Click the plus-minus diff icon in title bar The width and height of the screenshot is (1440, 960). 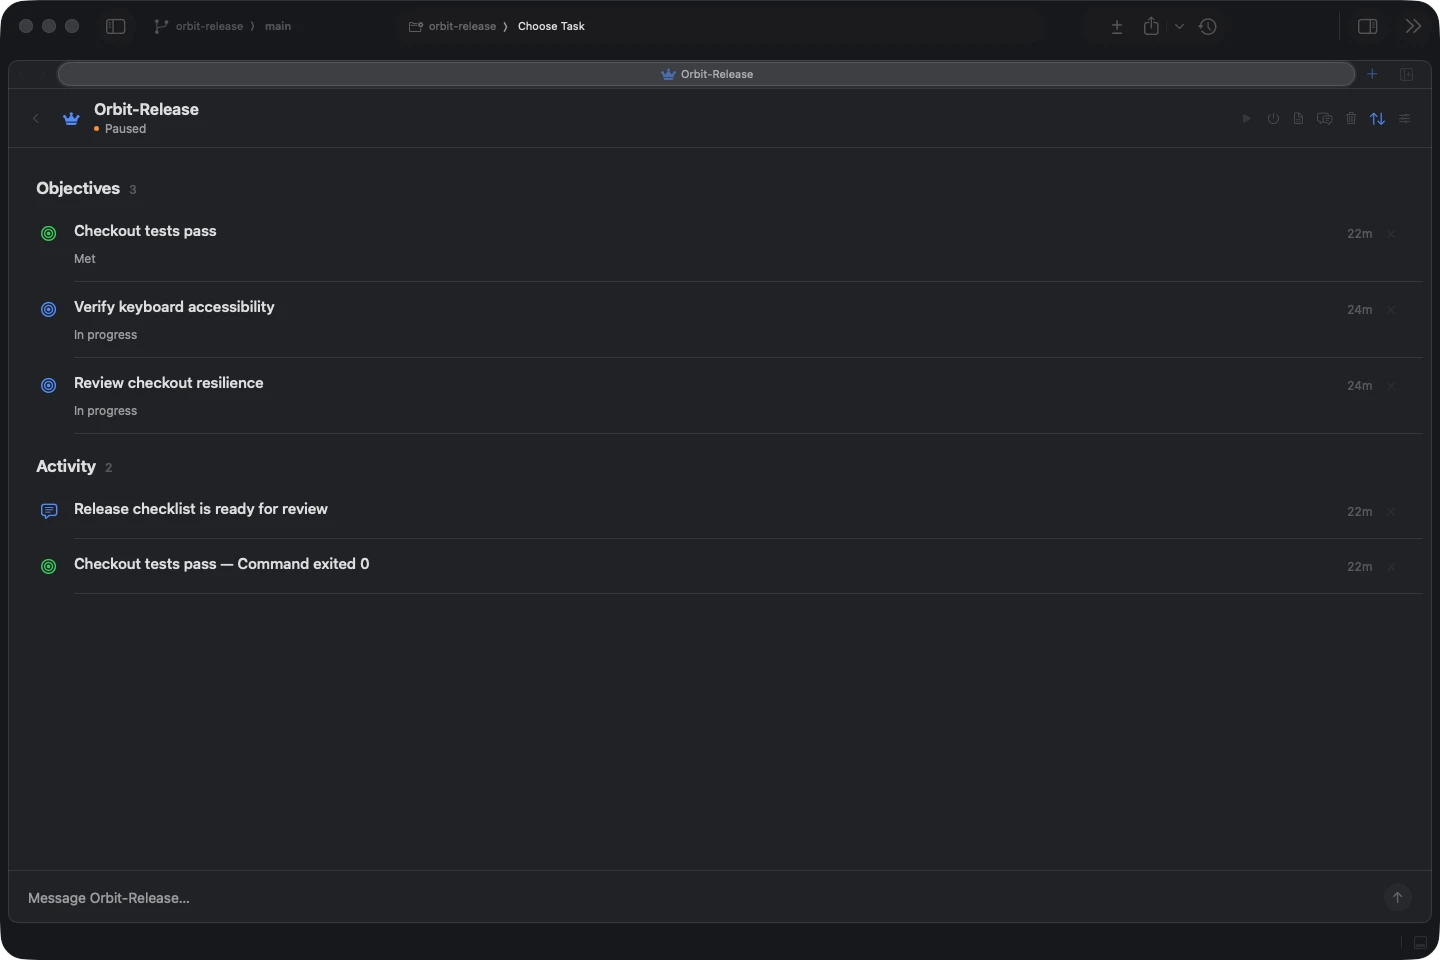coord(1117,27)
